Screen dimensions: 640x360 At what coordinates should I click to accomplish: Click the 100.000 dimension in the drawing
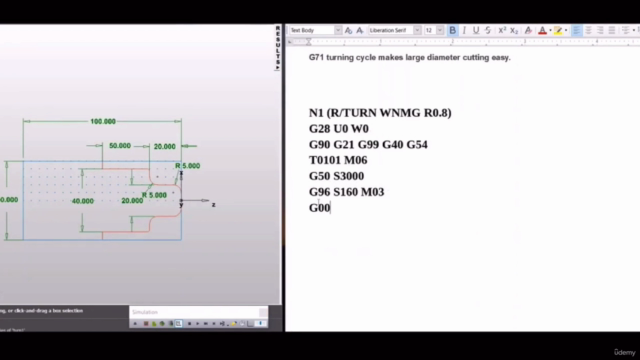coord(103,122)
